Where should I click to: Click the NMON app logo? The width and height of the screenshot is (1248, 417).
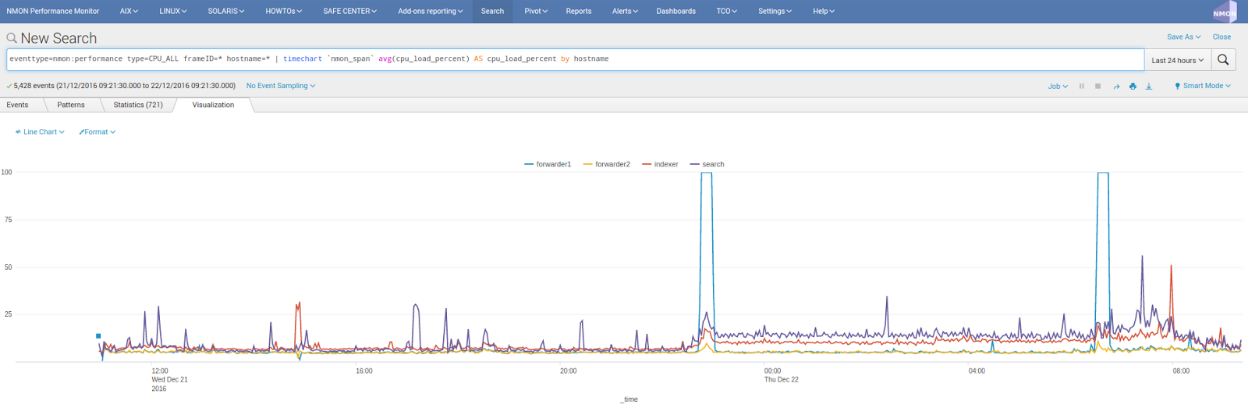click(1225, 11)
